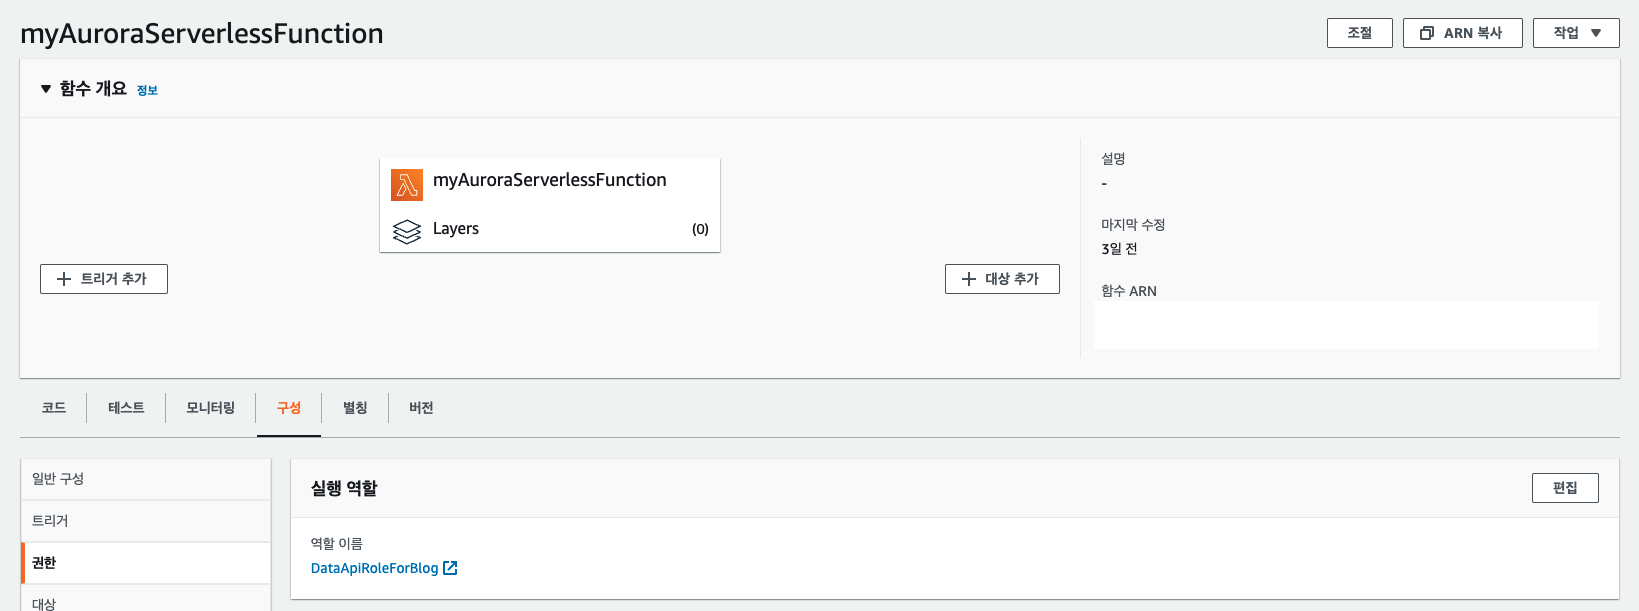Open DataApiRoleForBlog via its external link icon
This screenshot has height=611, width=1639.
coord(451,567)
